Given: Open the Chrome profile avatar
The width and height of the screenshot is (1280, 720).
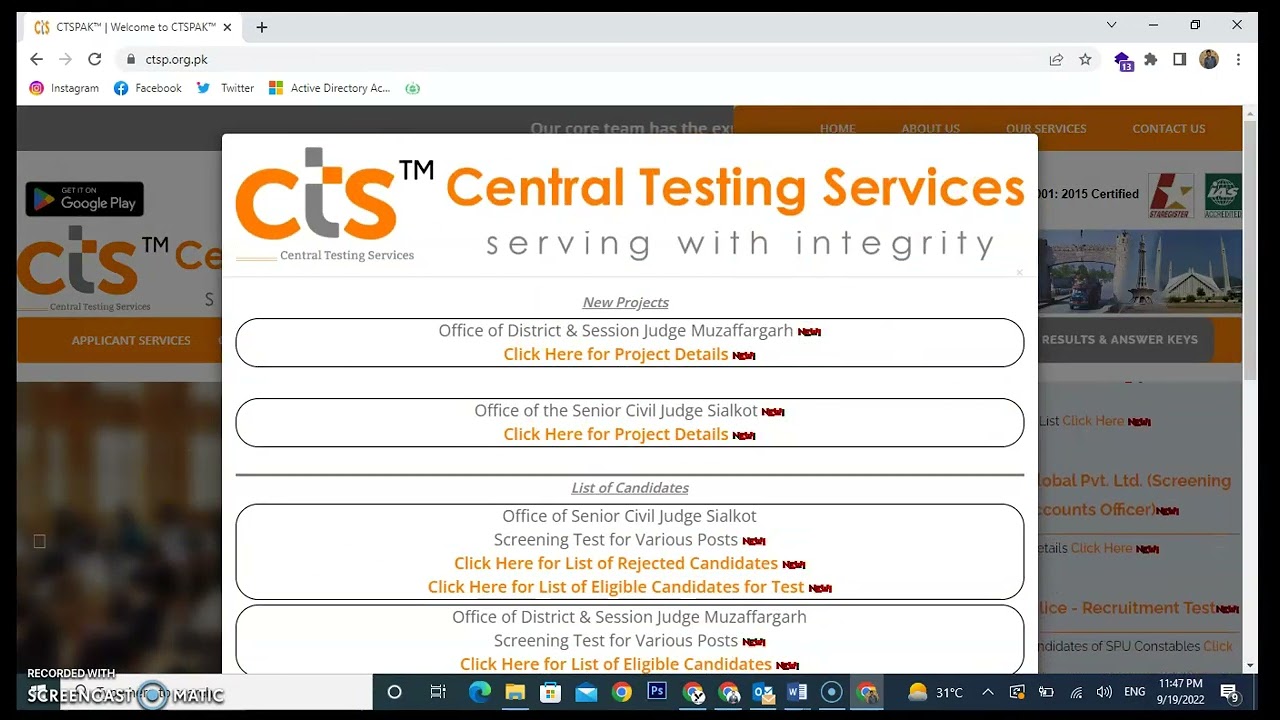Looking at the screenshot, I should [x=1209, y=59].
